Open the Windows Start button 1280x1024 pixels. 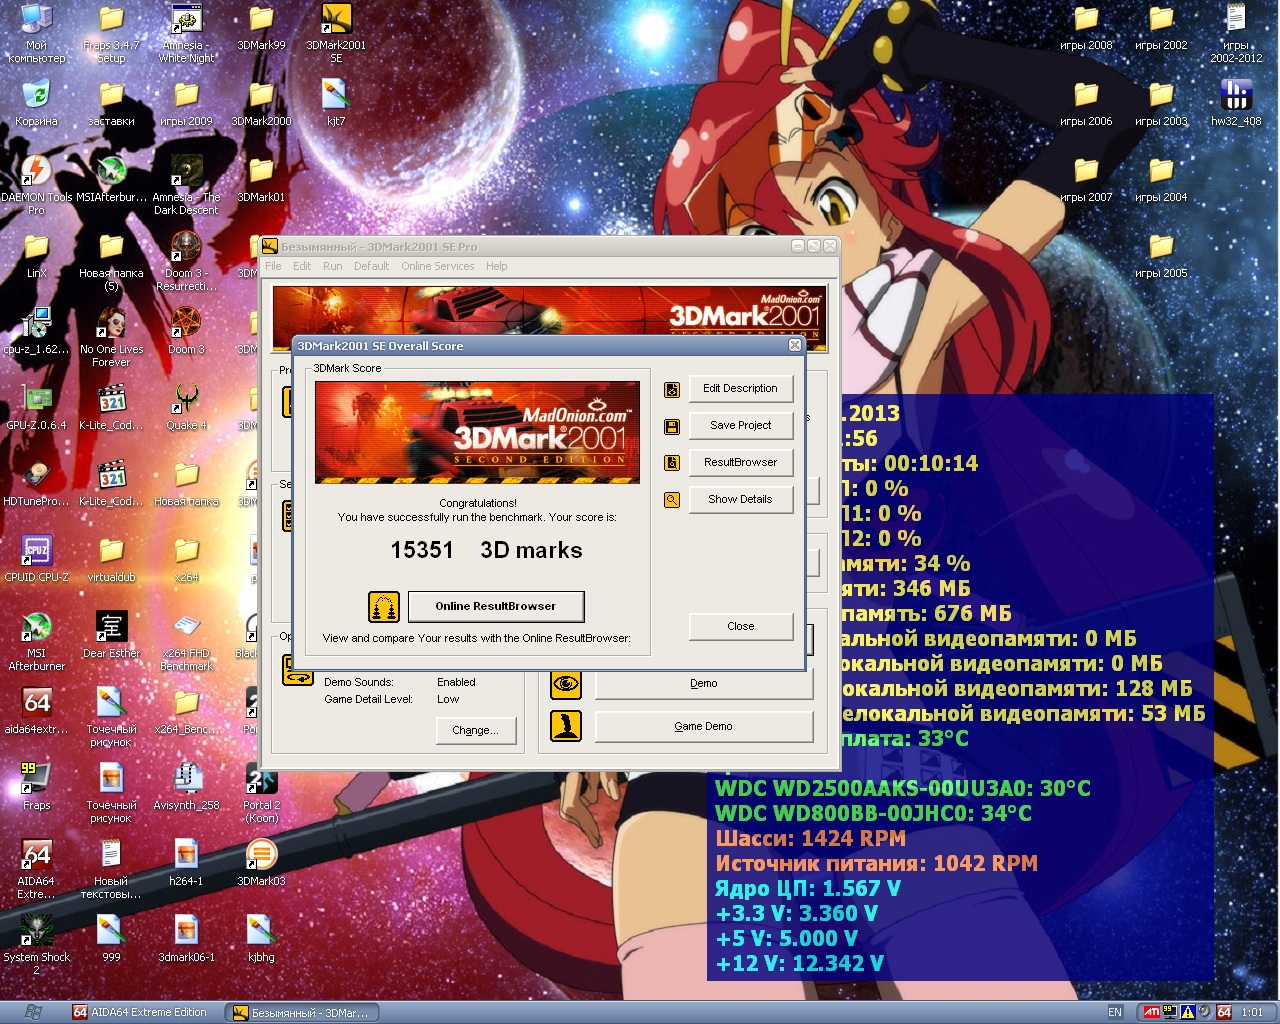(33, 1012)
